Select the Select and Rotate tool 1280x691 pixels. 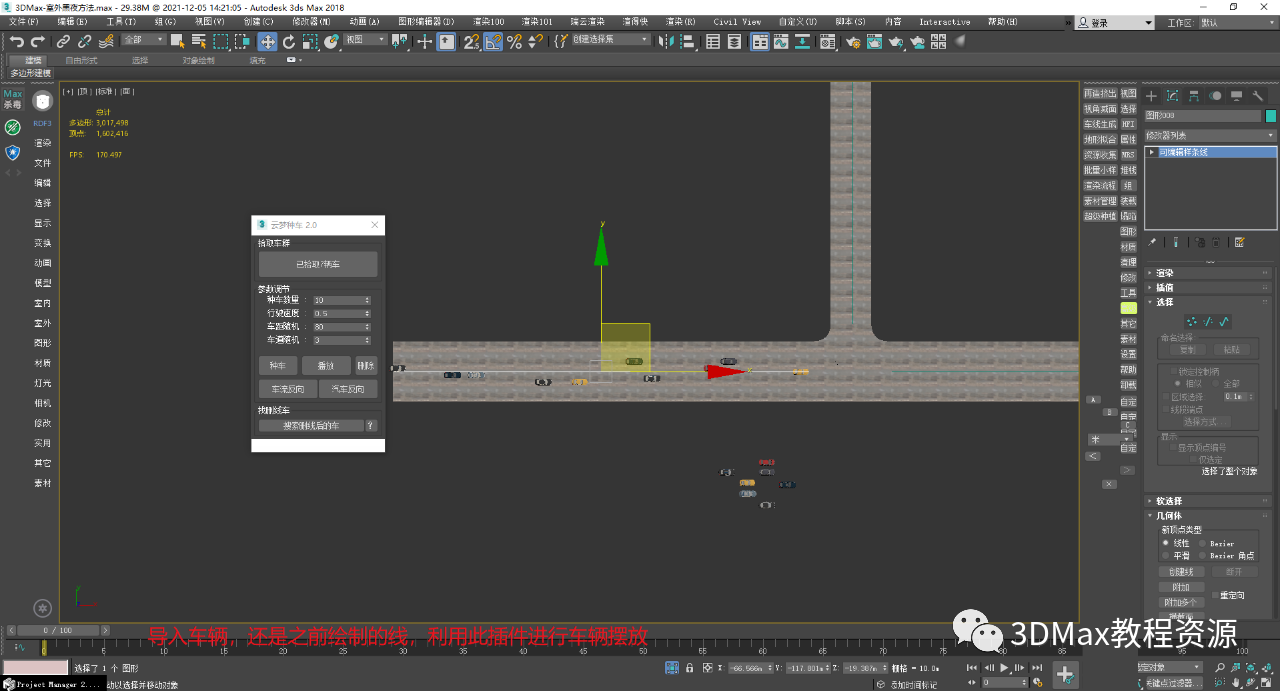(x=289, y=41)
